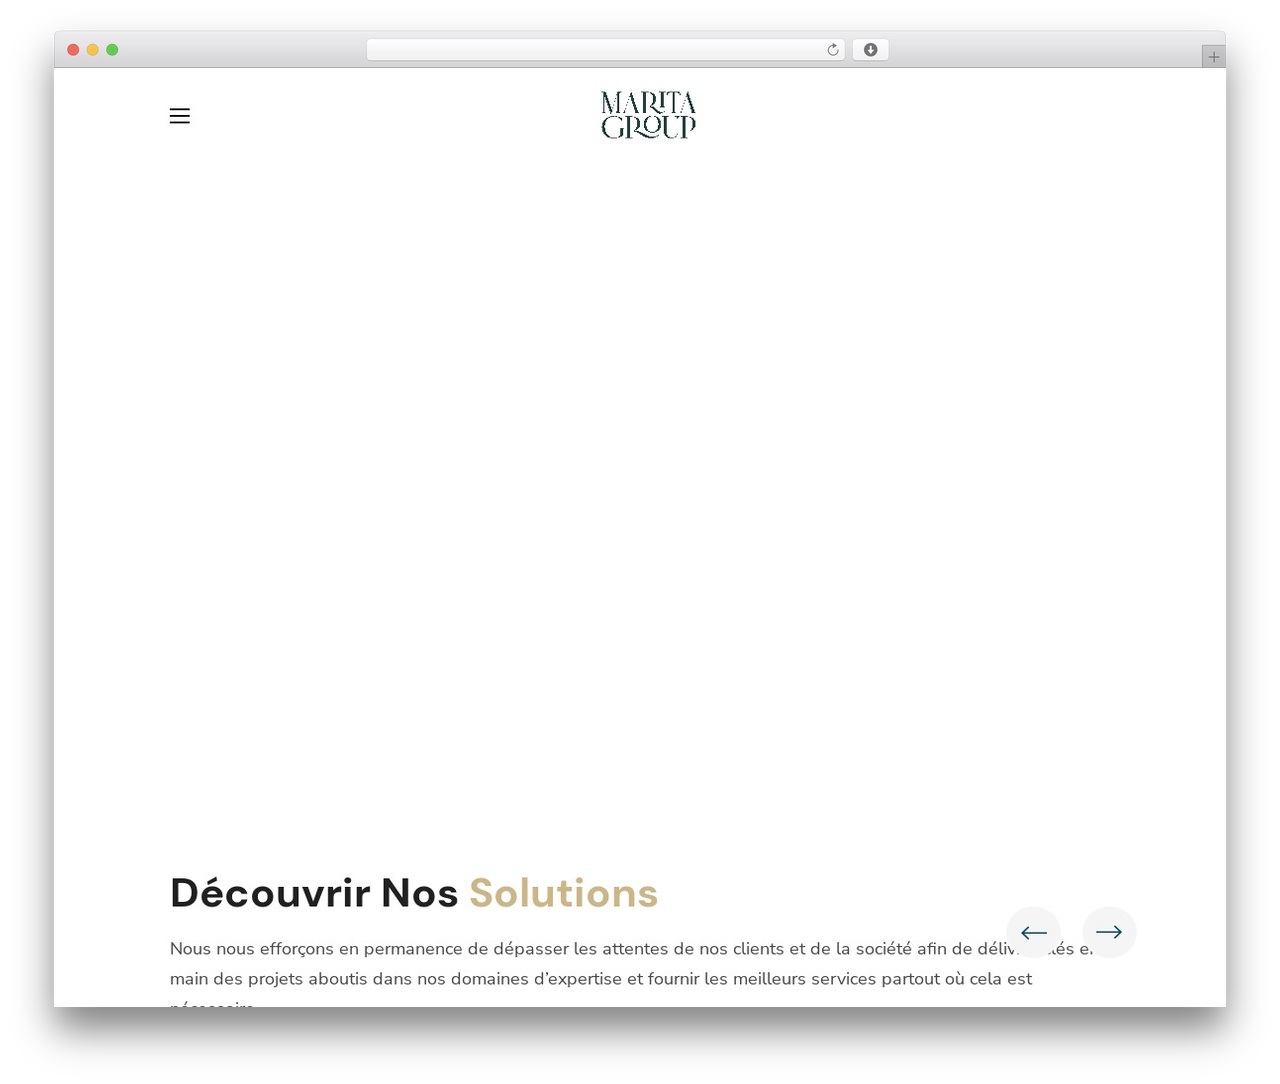Advance to next slide with right arrow
This screenshot has height=1084, width=1280.
click(x=1109, y=932)
